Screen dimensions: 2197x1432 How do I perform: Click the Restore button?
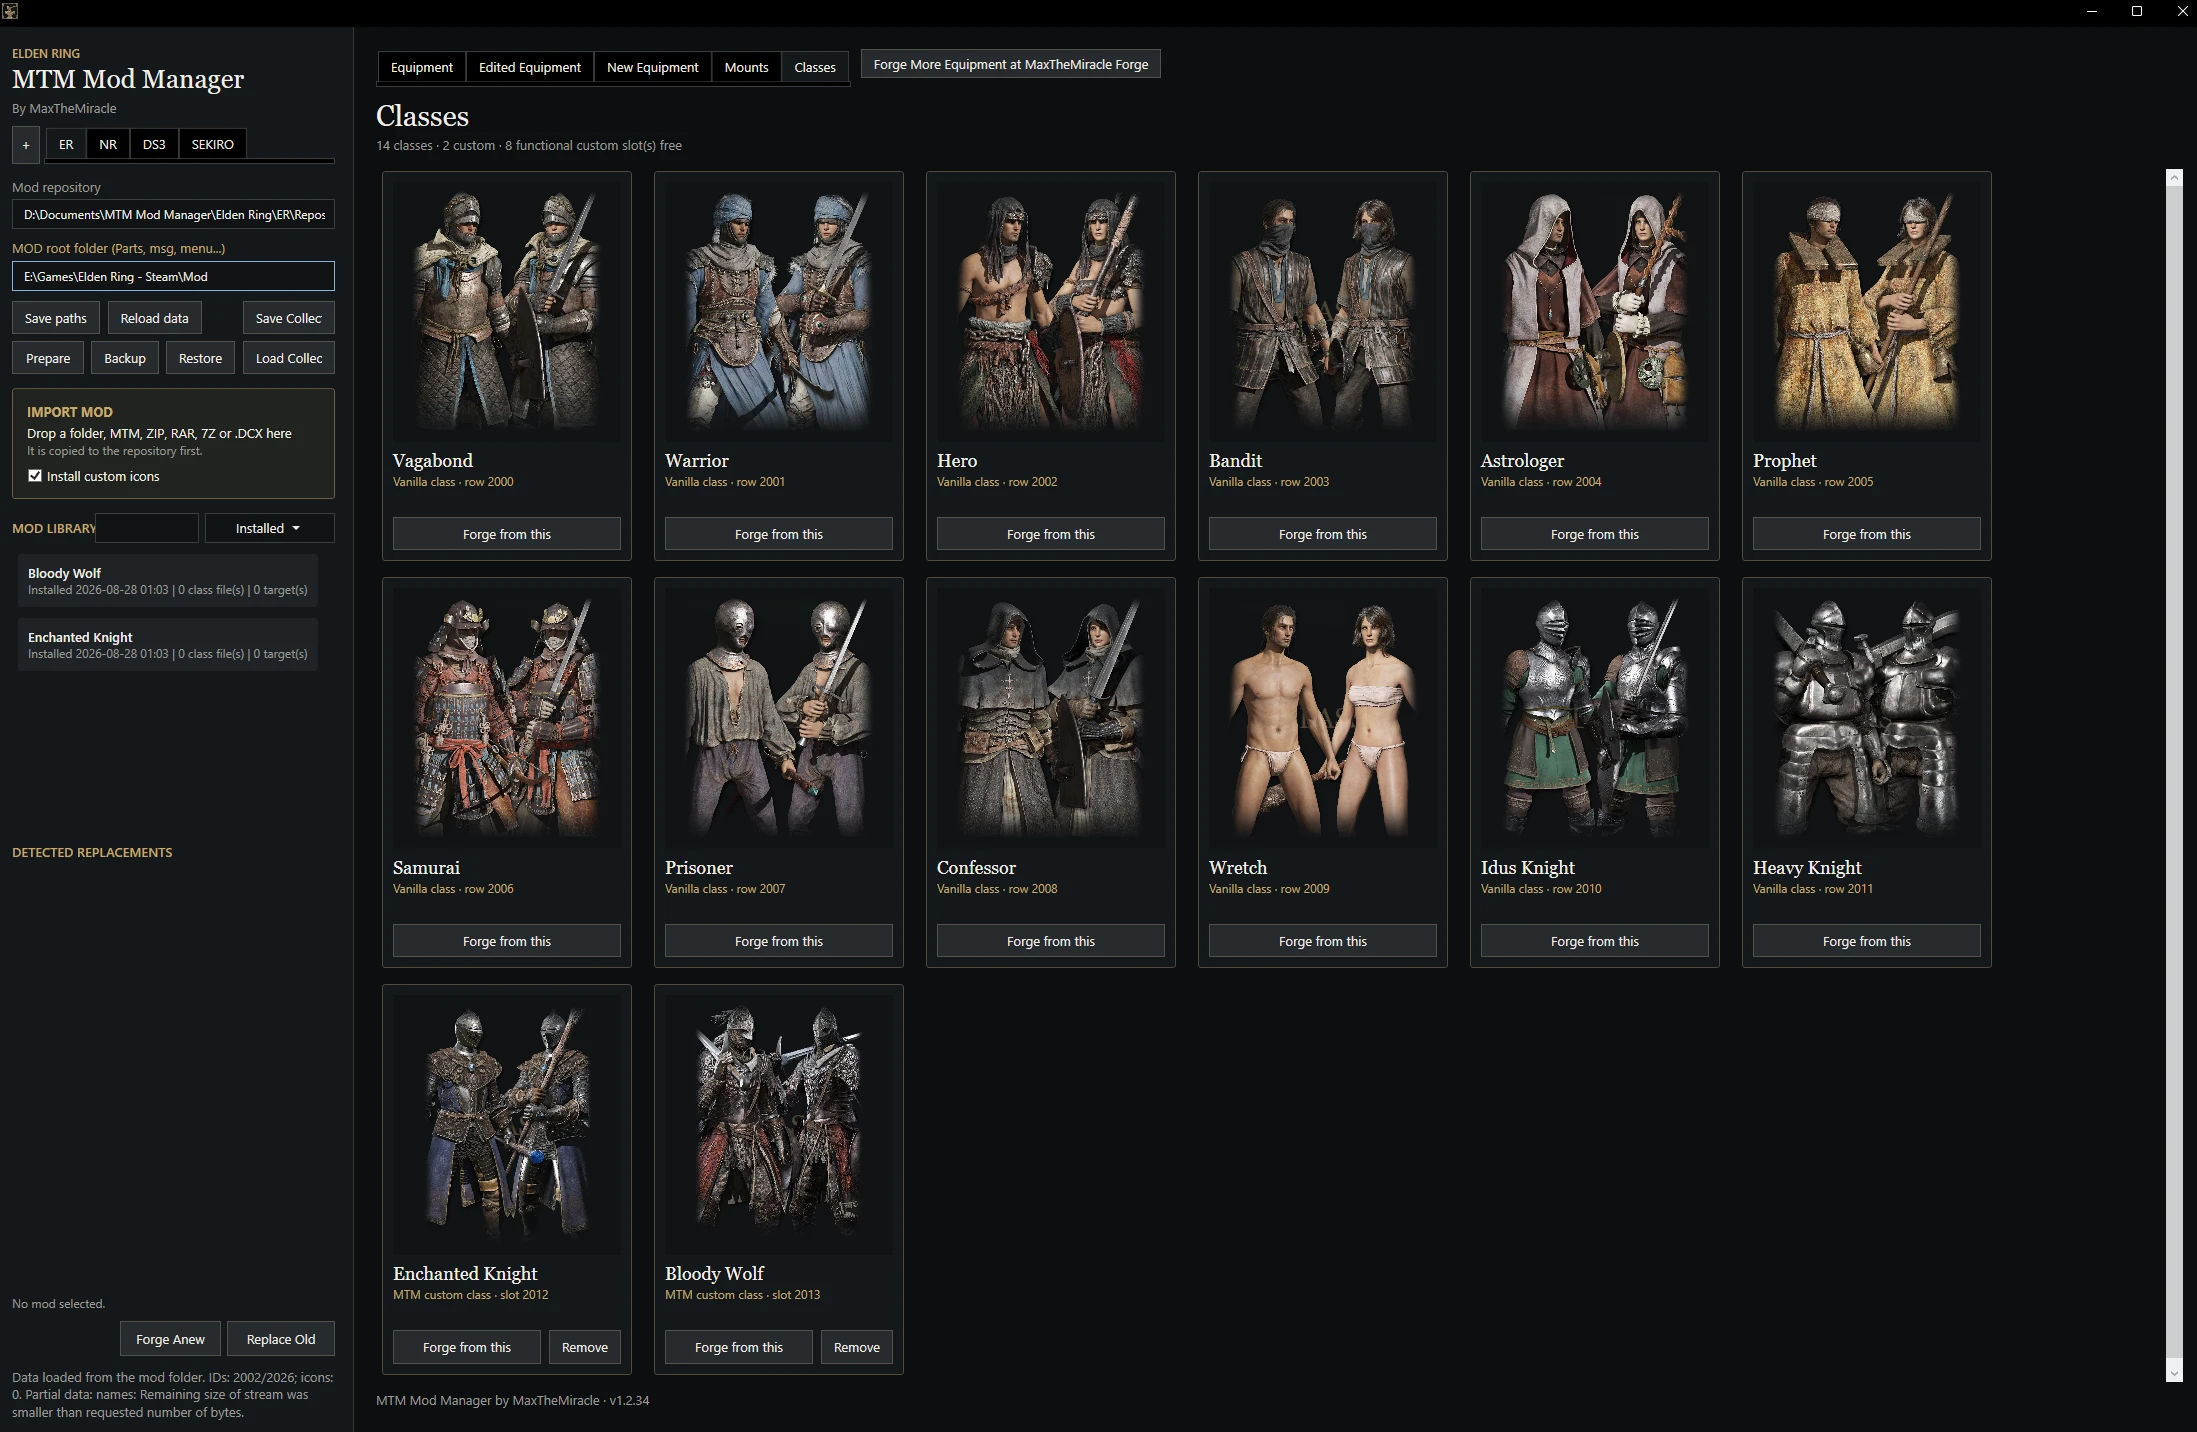tap(200, 358)
